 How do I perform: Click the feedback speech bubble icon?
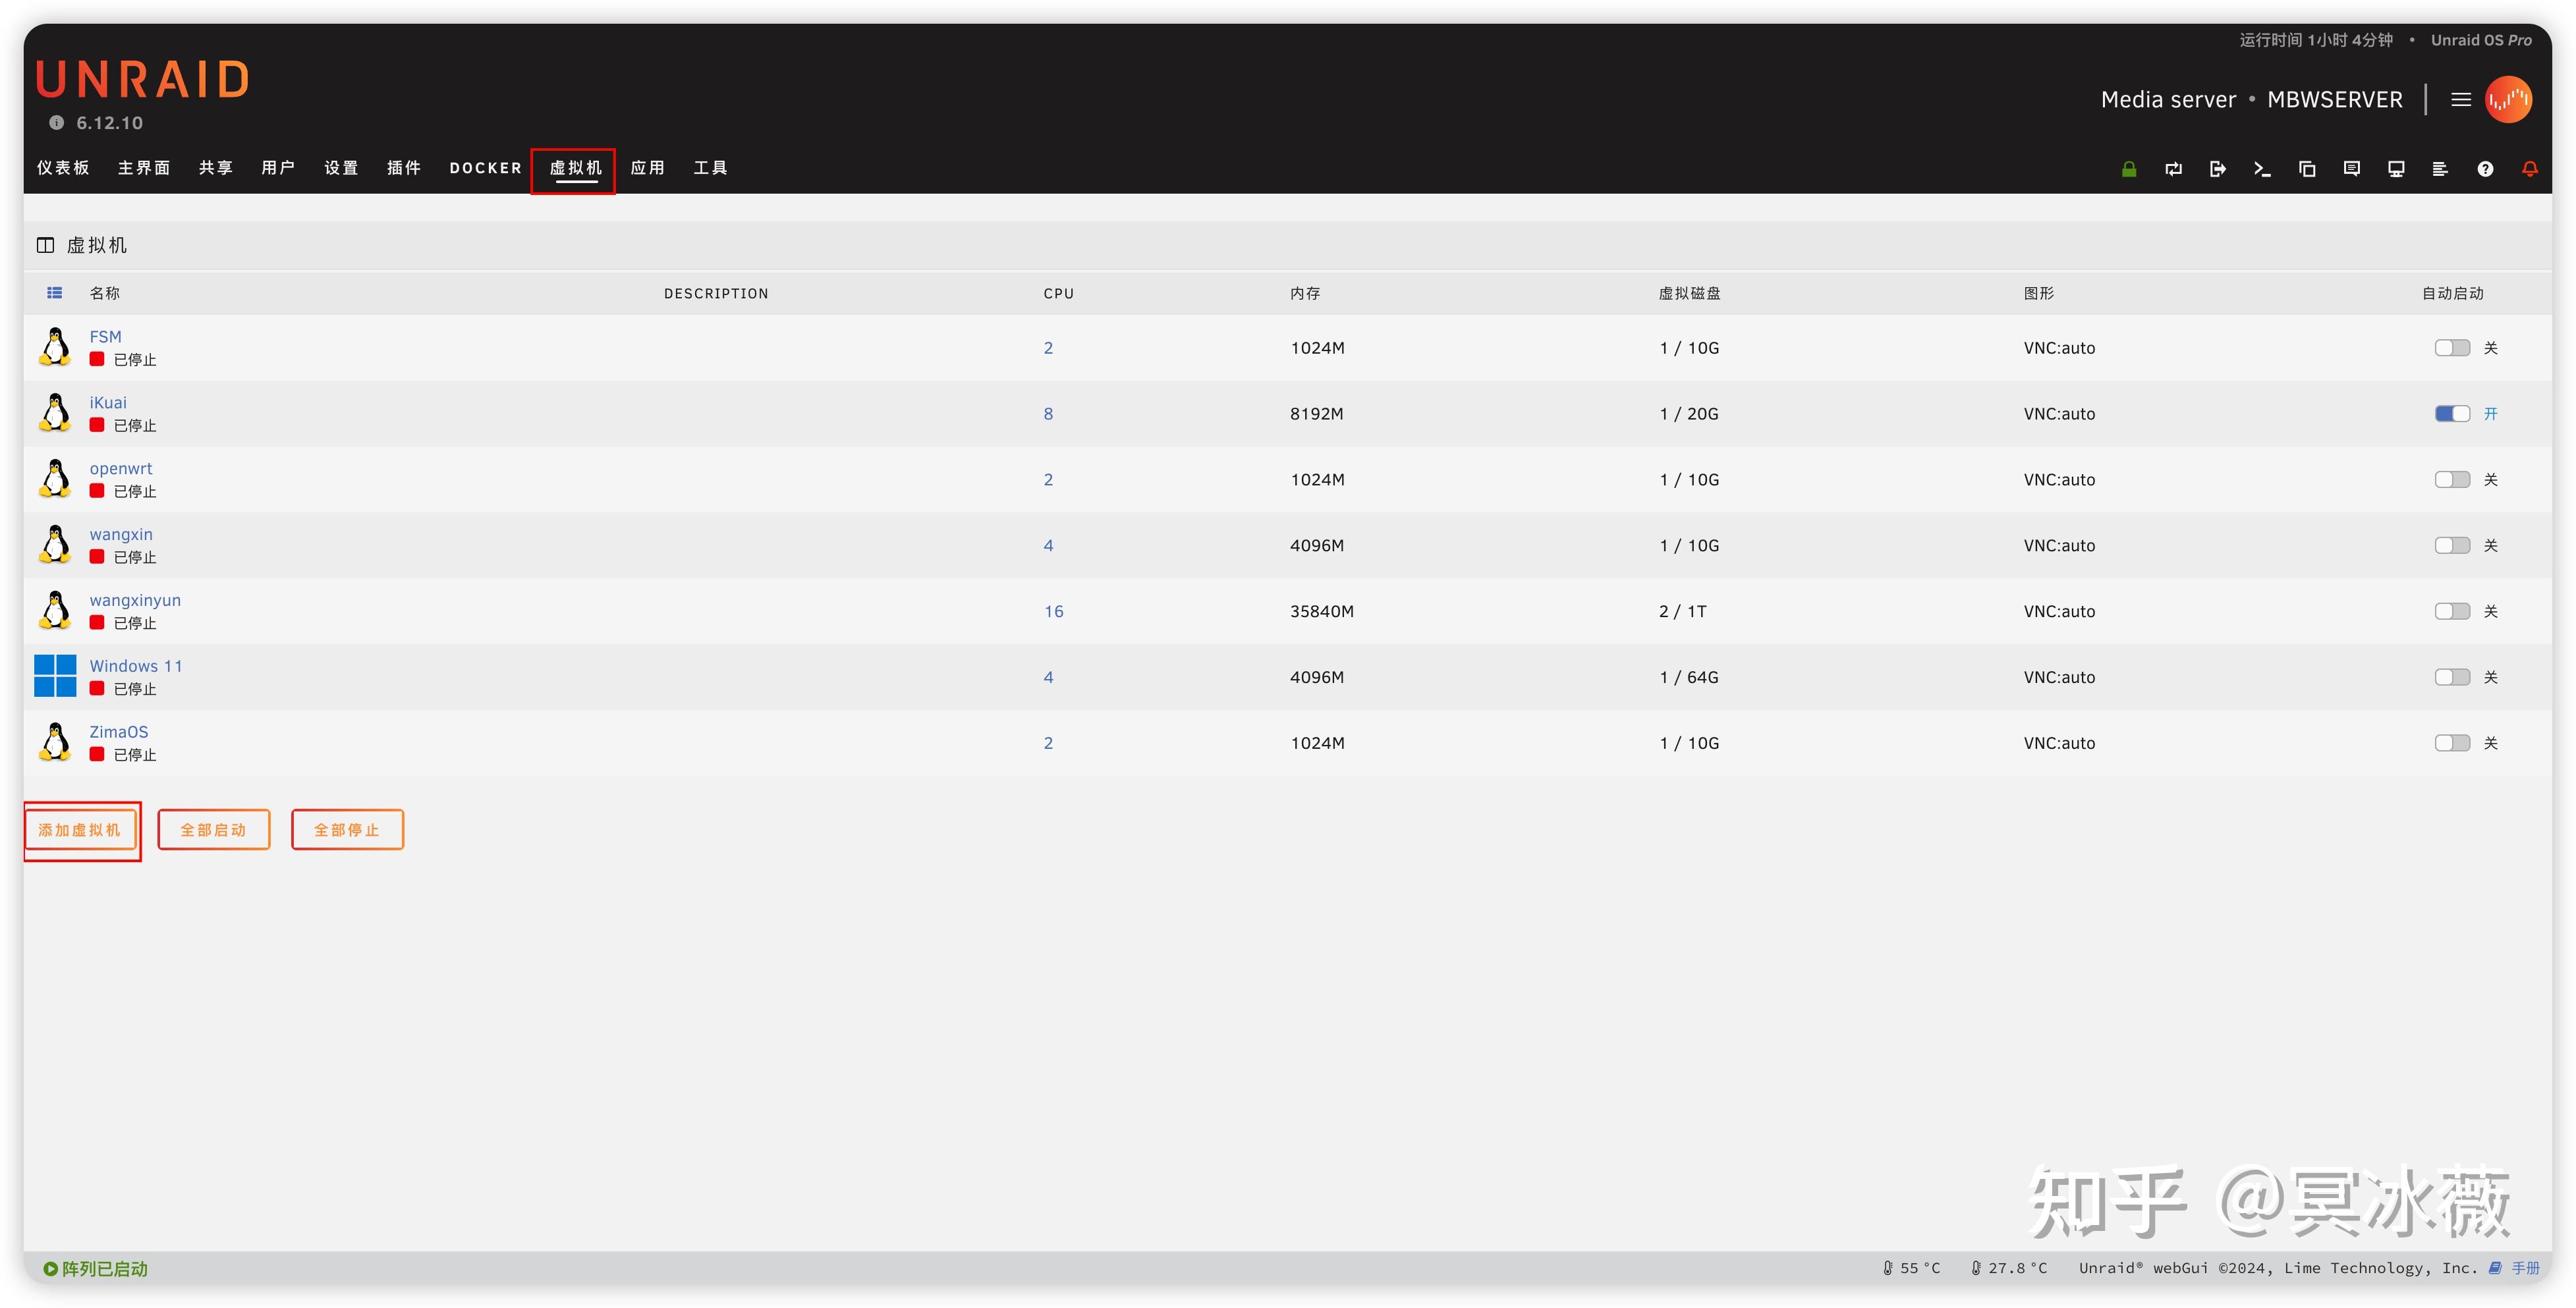pyautogui.click(x=2351, y=169)
